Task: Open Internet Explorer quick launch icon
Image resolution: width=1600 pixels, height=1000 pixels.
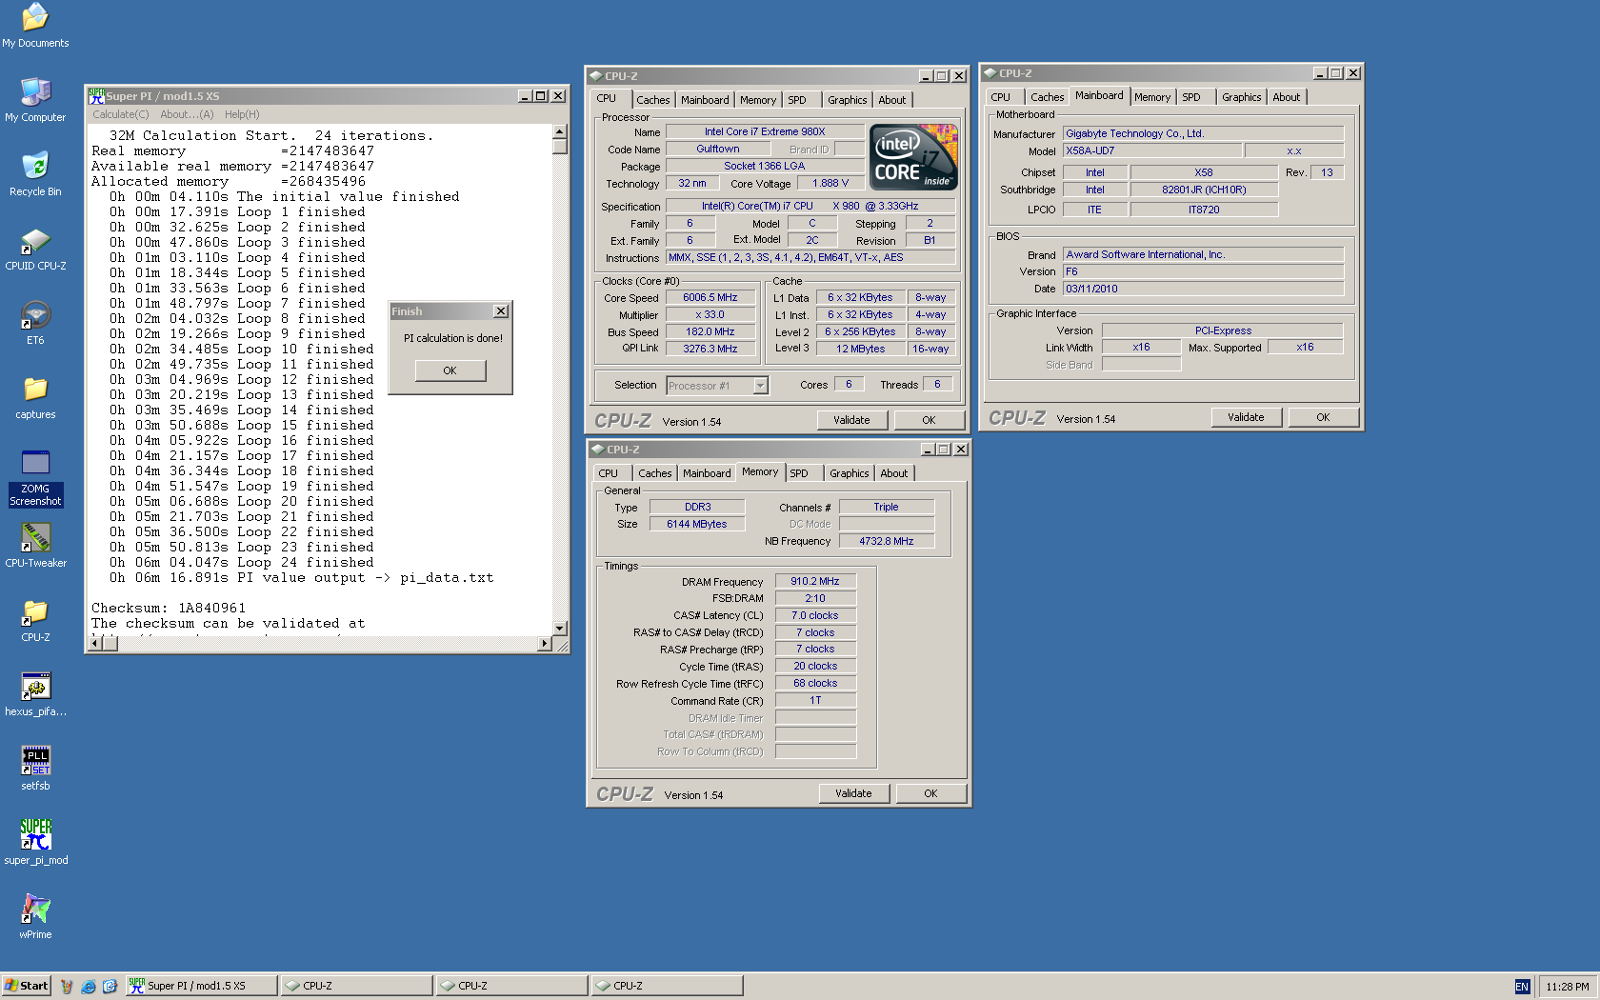Action: (x=88, y=986)
